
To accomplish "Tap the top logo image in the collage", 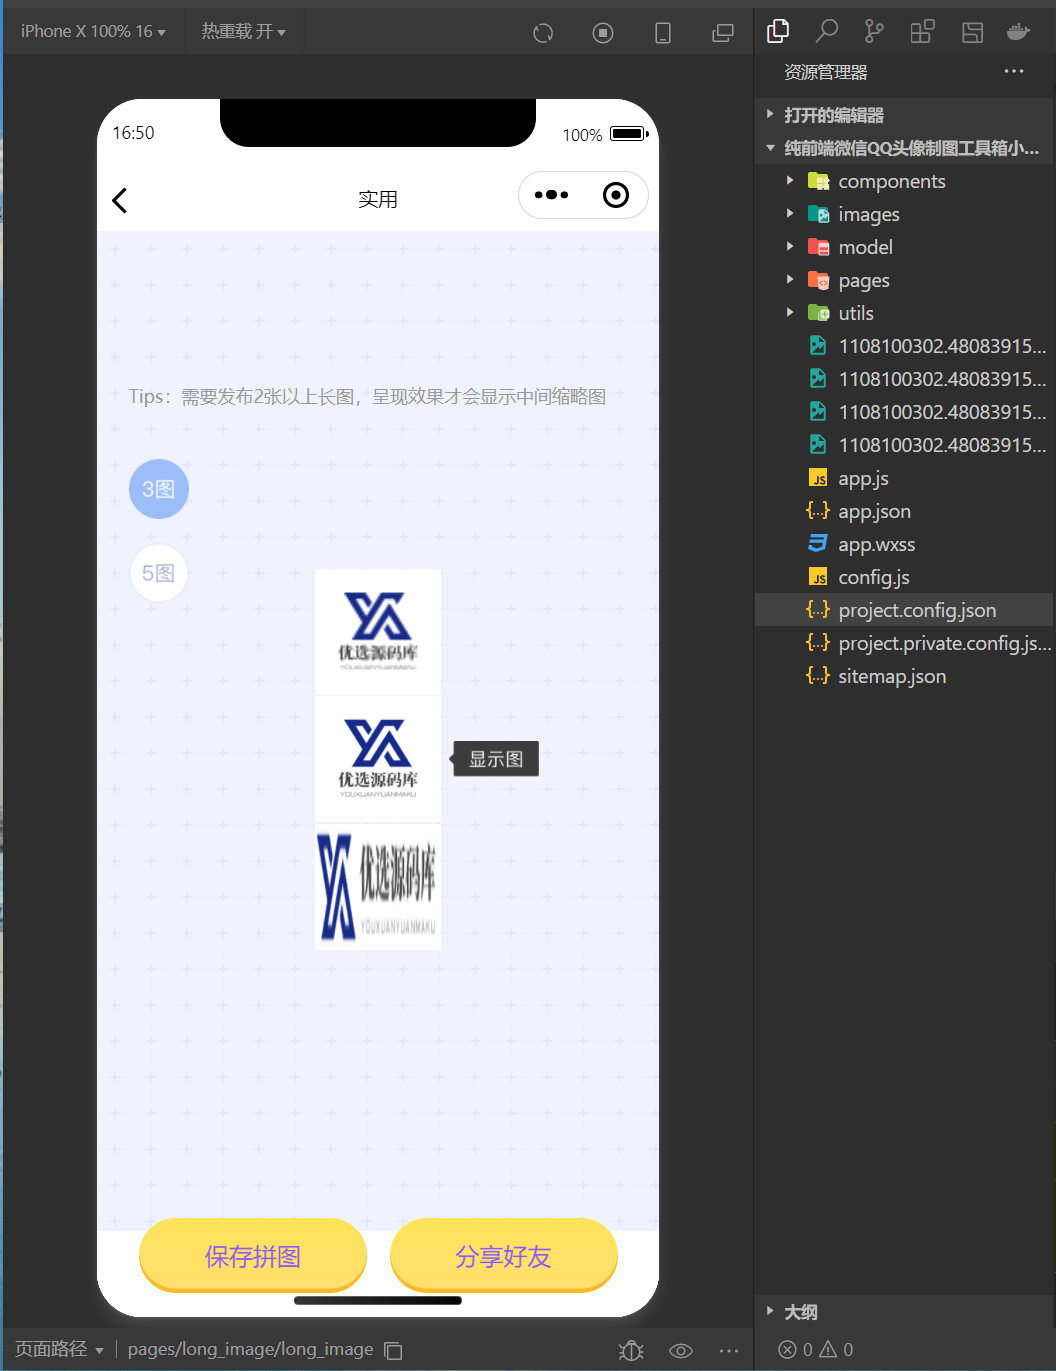I will (378, 632).
